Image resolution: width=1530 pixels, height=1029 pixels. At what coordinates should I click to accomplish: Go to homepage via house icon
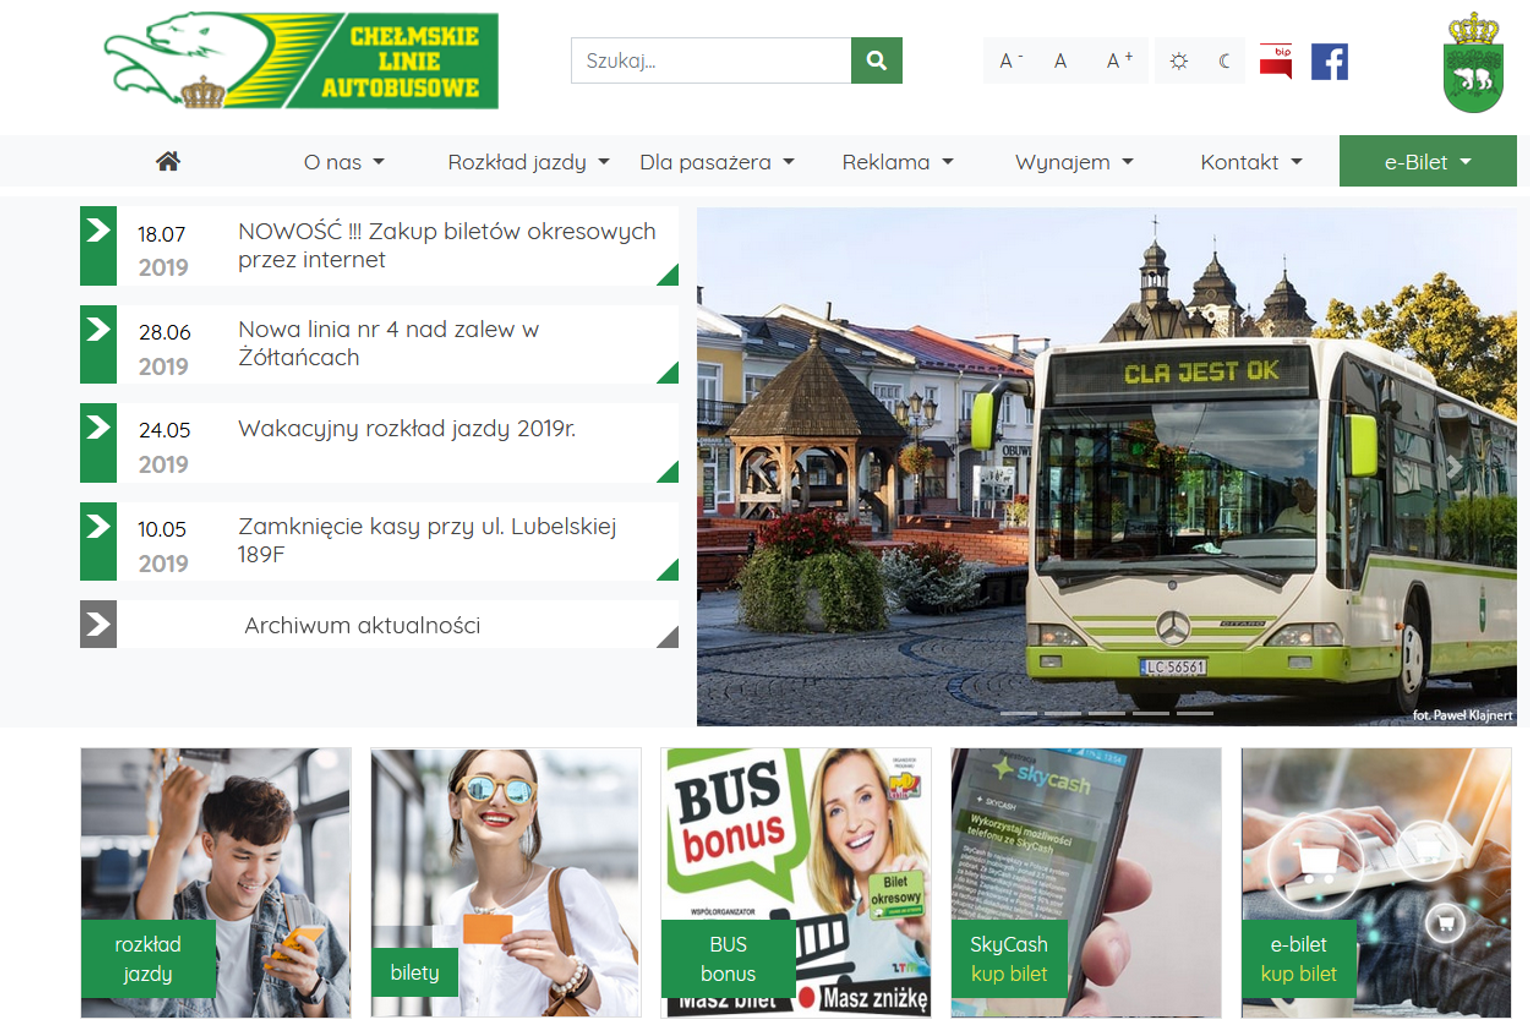pos(168,162)
